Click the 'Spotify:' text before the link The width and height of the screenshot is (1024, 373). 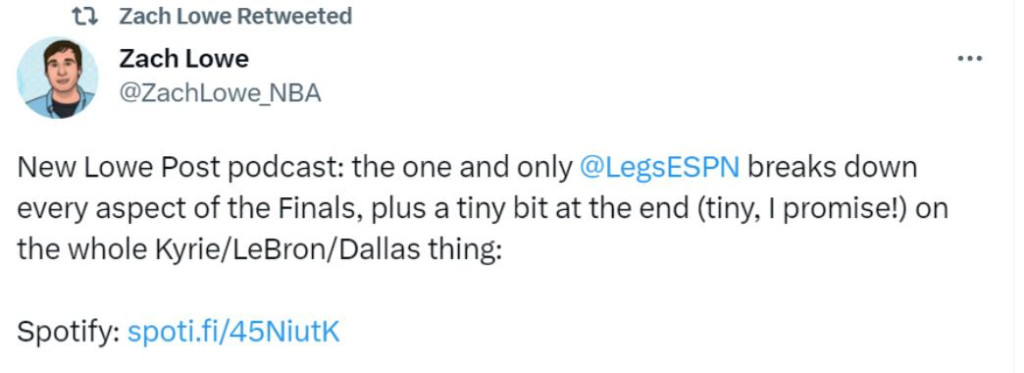68,332
